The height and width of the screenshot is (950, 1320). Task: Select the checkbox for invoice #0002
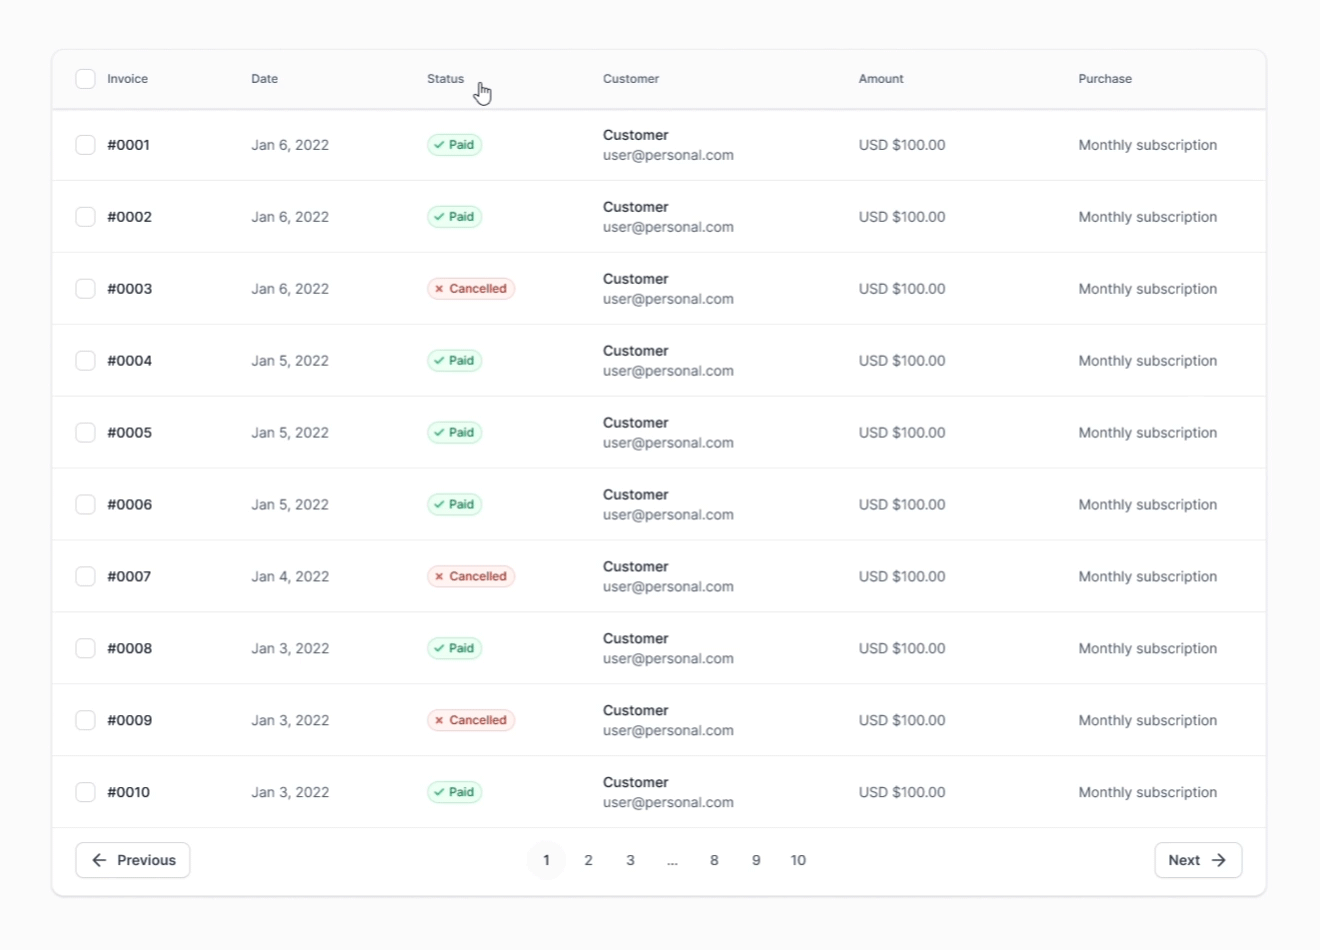pos(86,217)
